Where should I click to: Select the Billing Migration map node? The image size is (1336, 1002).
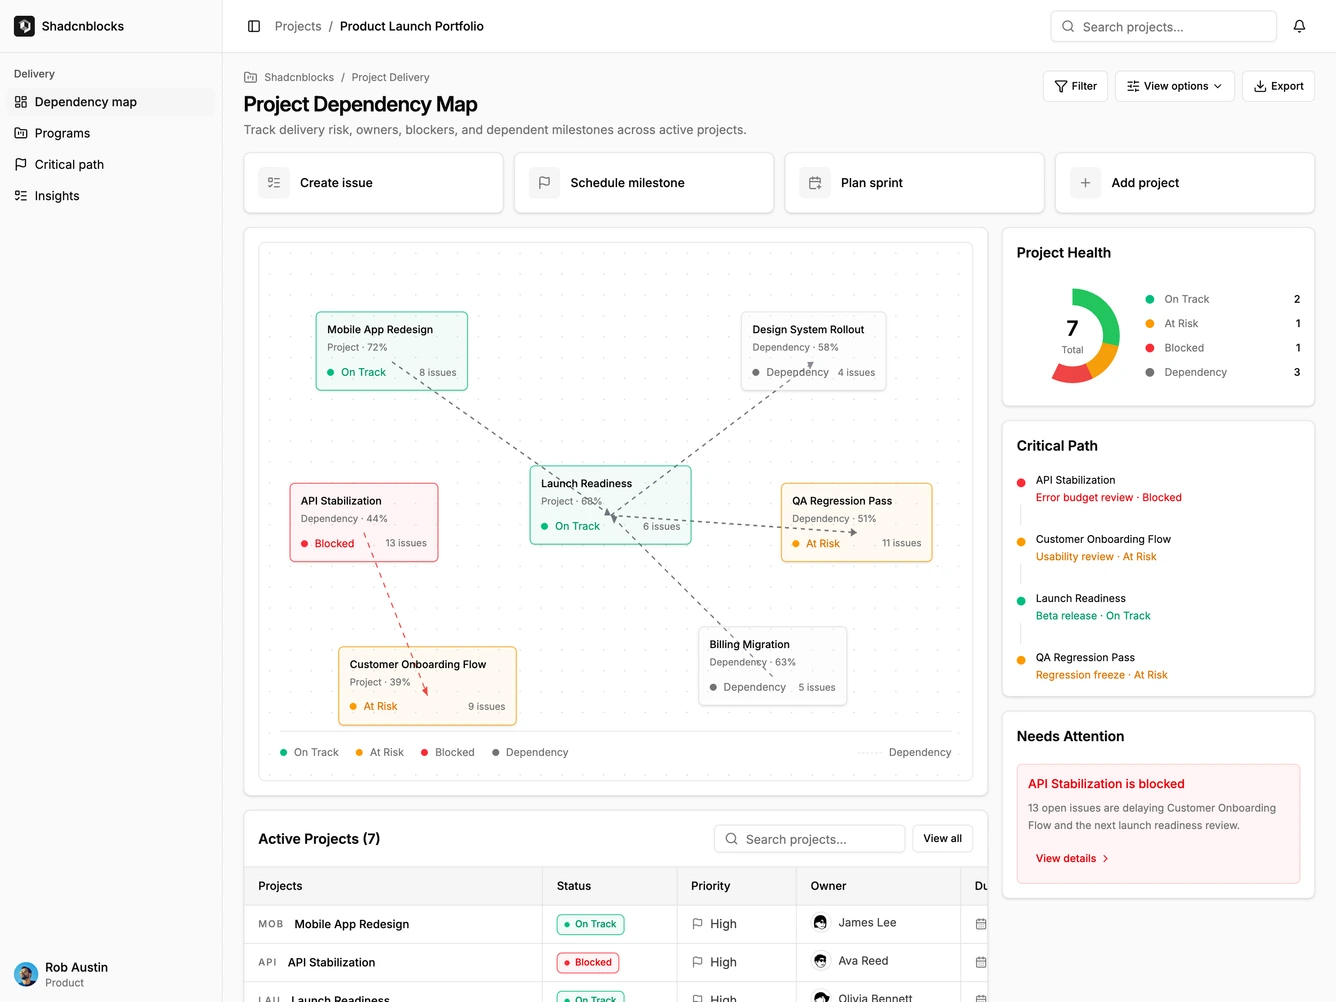(x=772, y=666)
